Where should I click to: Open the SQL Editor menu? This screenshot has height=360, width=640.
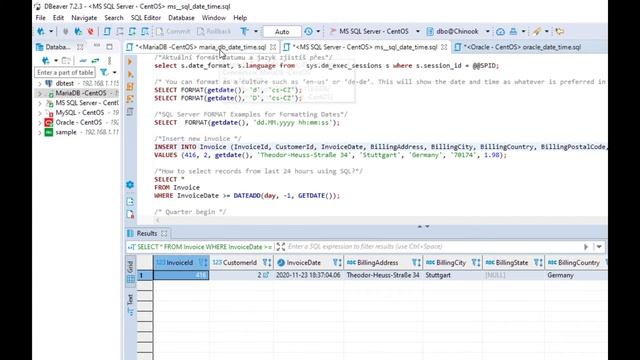click(x=146, y=18)
